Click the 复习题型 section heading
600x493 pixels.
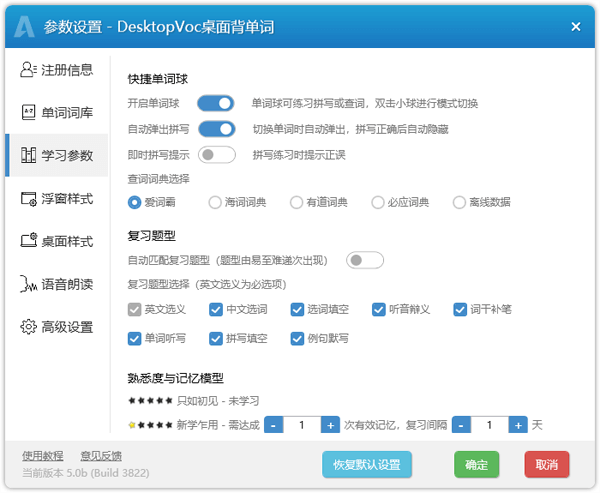pos(152,236)
